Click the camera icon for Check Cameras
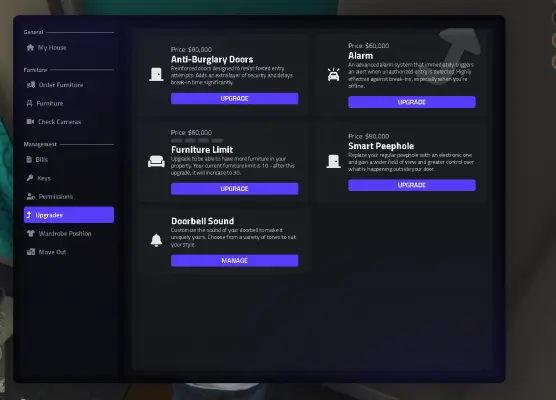The height and width of the screenshot is (400, 556). coord(30,122)
